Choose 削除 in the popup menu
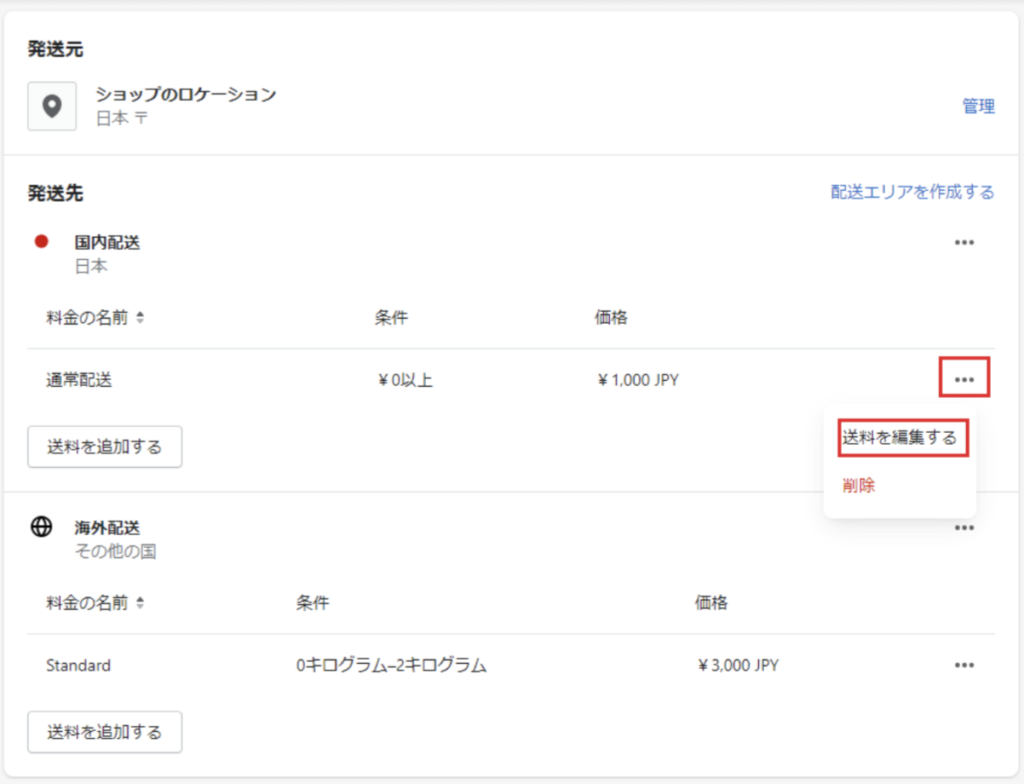Viewport: 1024px width, 784px height. [x=859, y=486]
